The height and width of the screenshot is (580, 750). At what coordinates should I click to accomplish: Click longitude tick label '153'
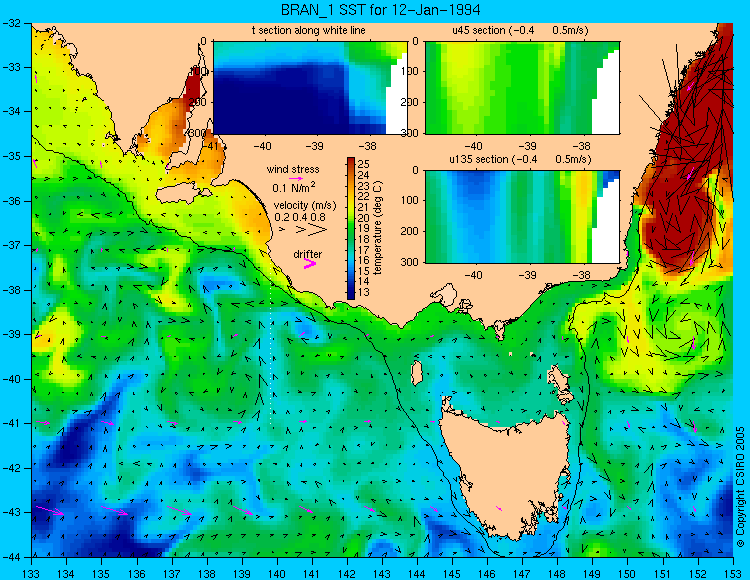click(733, 573)
